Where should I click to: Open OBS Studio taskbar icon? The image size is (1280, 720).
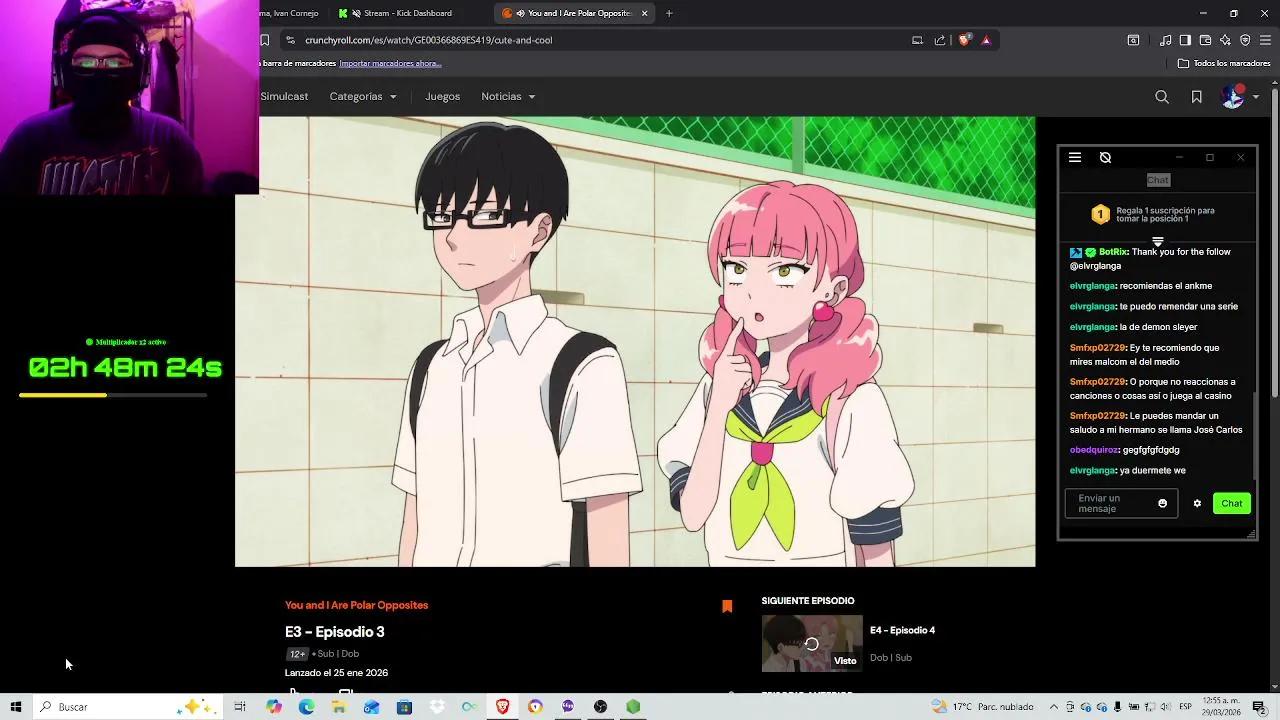(x=600, y=707)
